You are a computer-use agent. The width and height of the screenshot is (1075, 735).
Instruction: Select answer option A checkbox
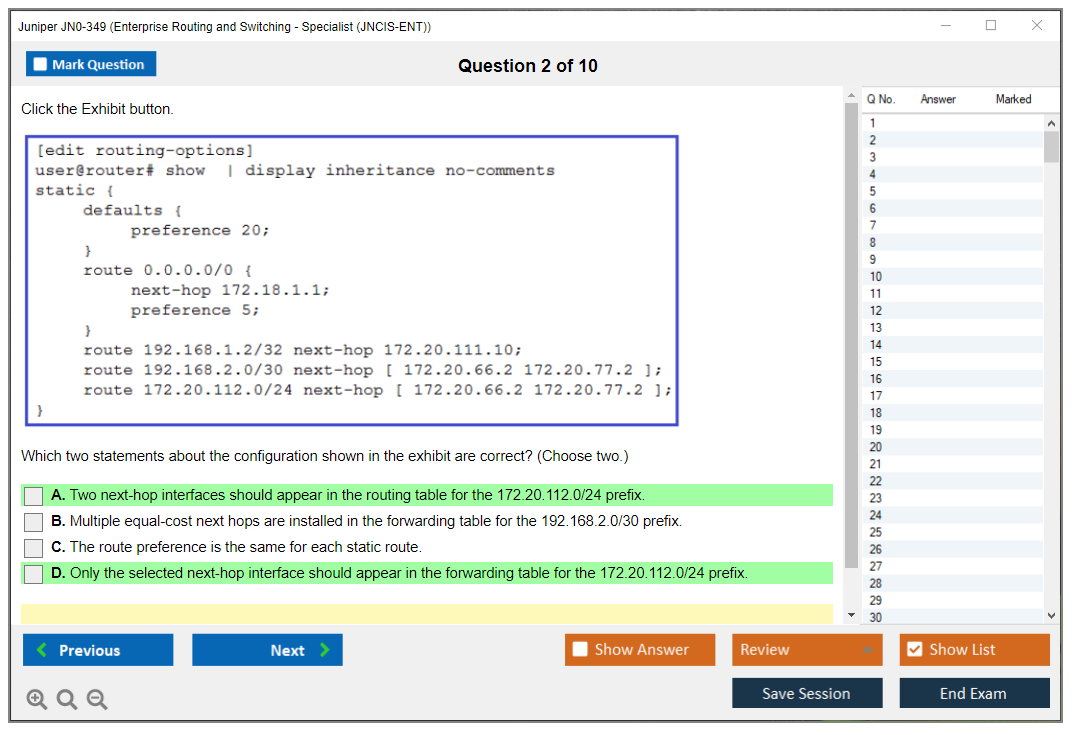34,496
